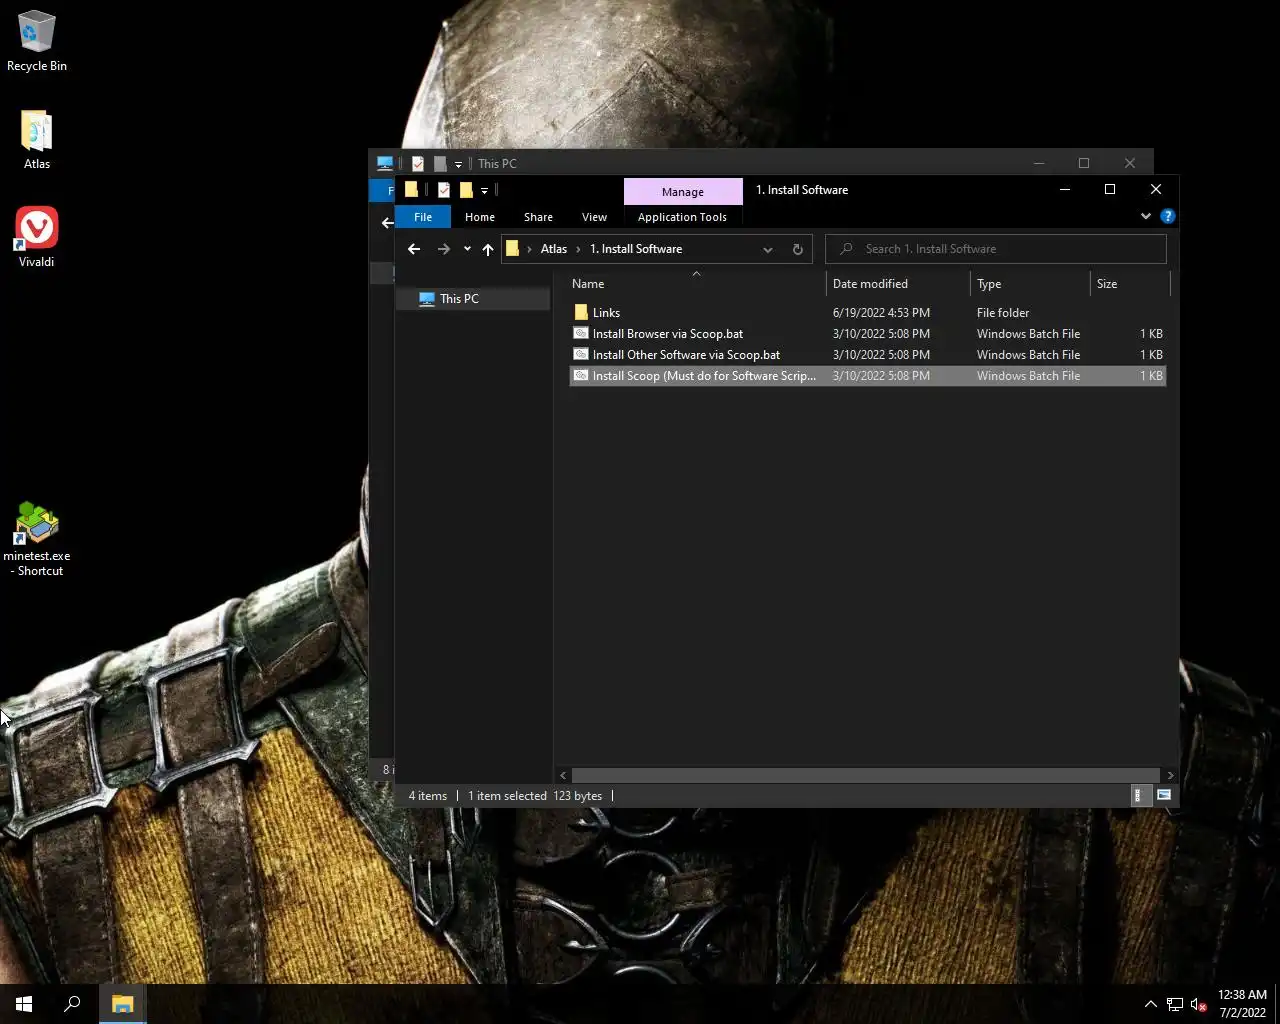Viewport: 1280px width, 1024px height.
Task: Open Explorer help question mark icon
Action: (x=1167, y=216)
